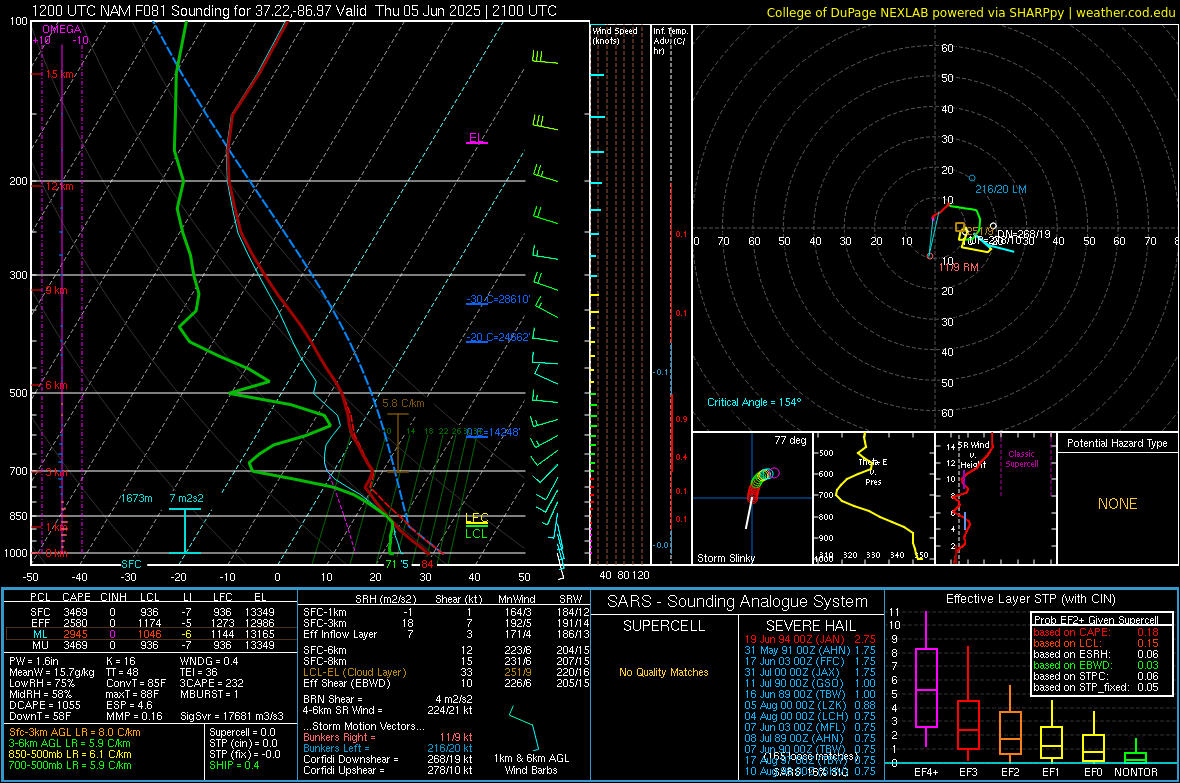Click the 'DCAPE = 1055' value

(x=44, y=705)
